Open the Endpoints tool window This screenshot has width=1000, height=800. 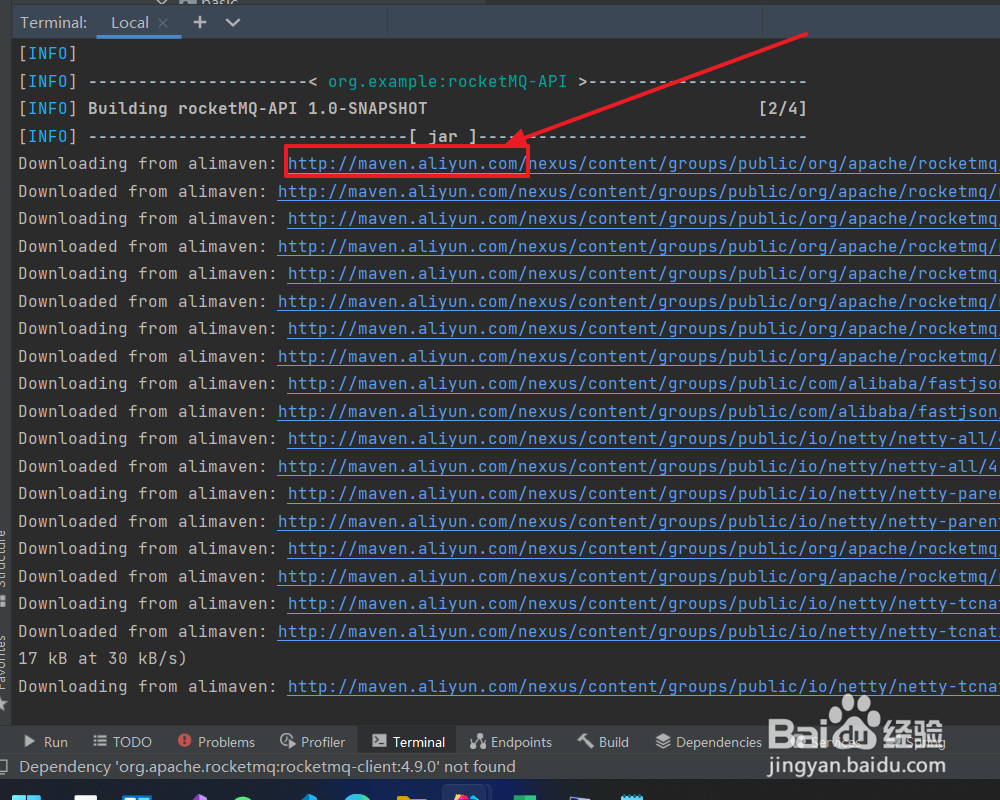point(511,742)
